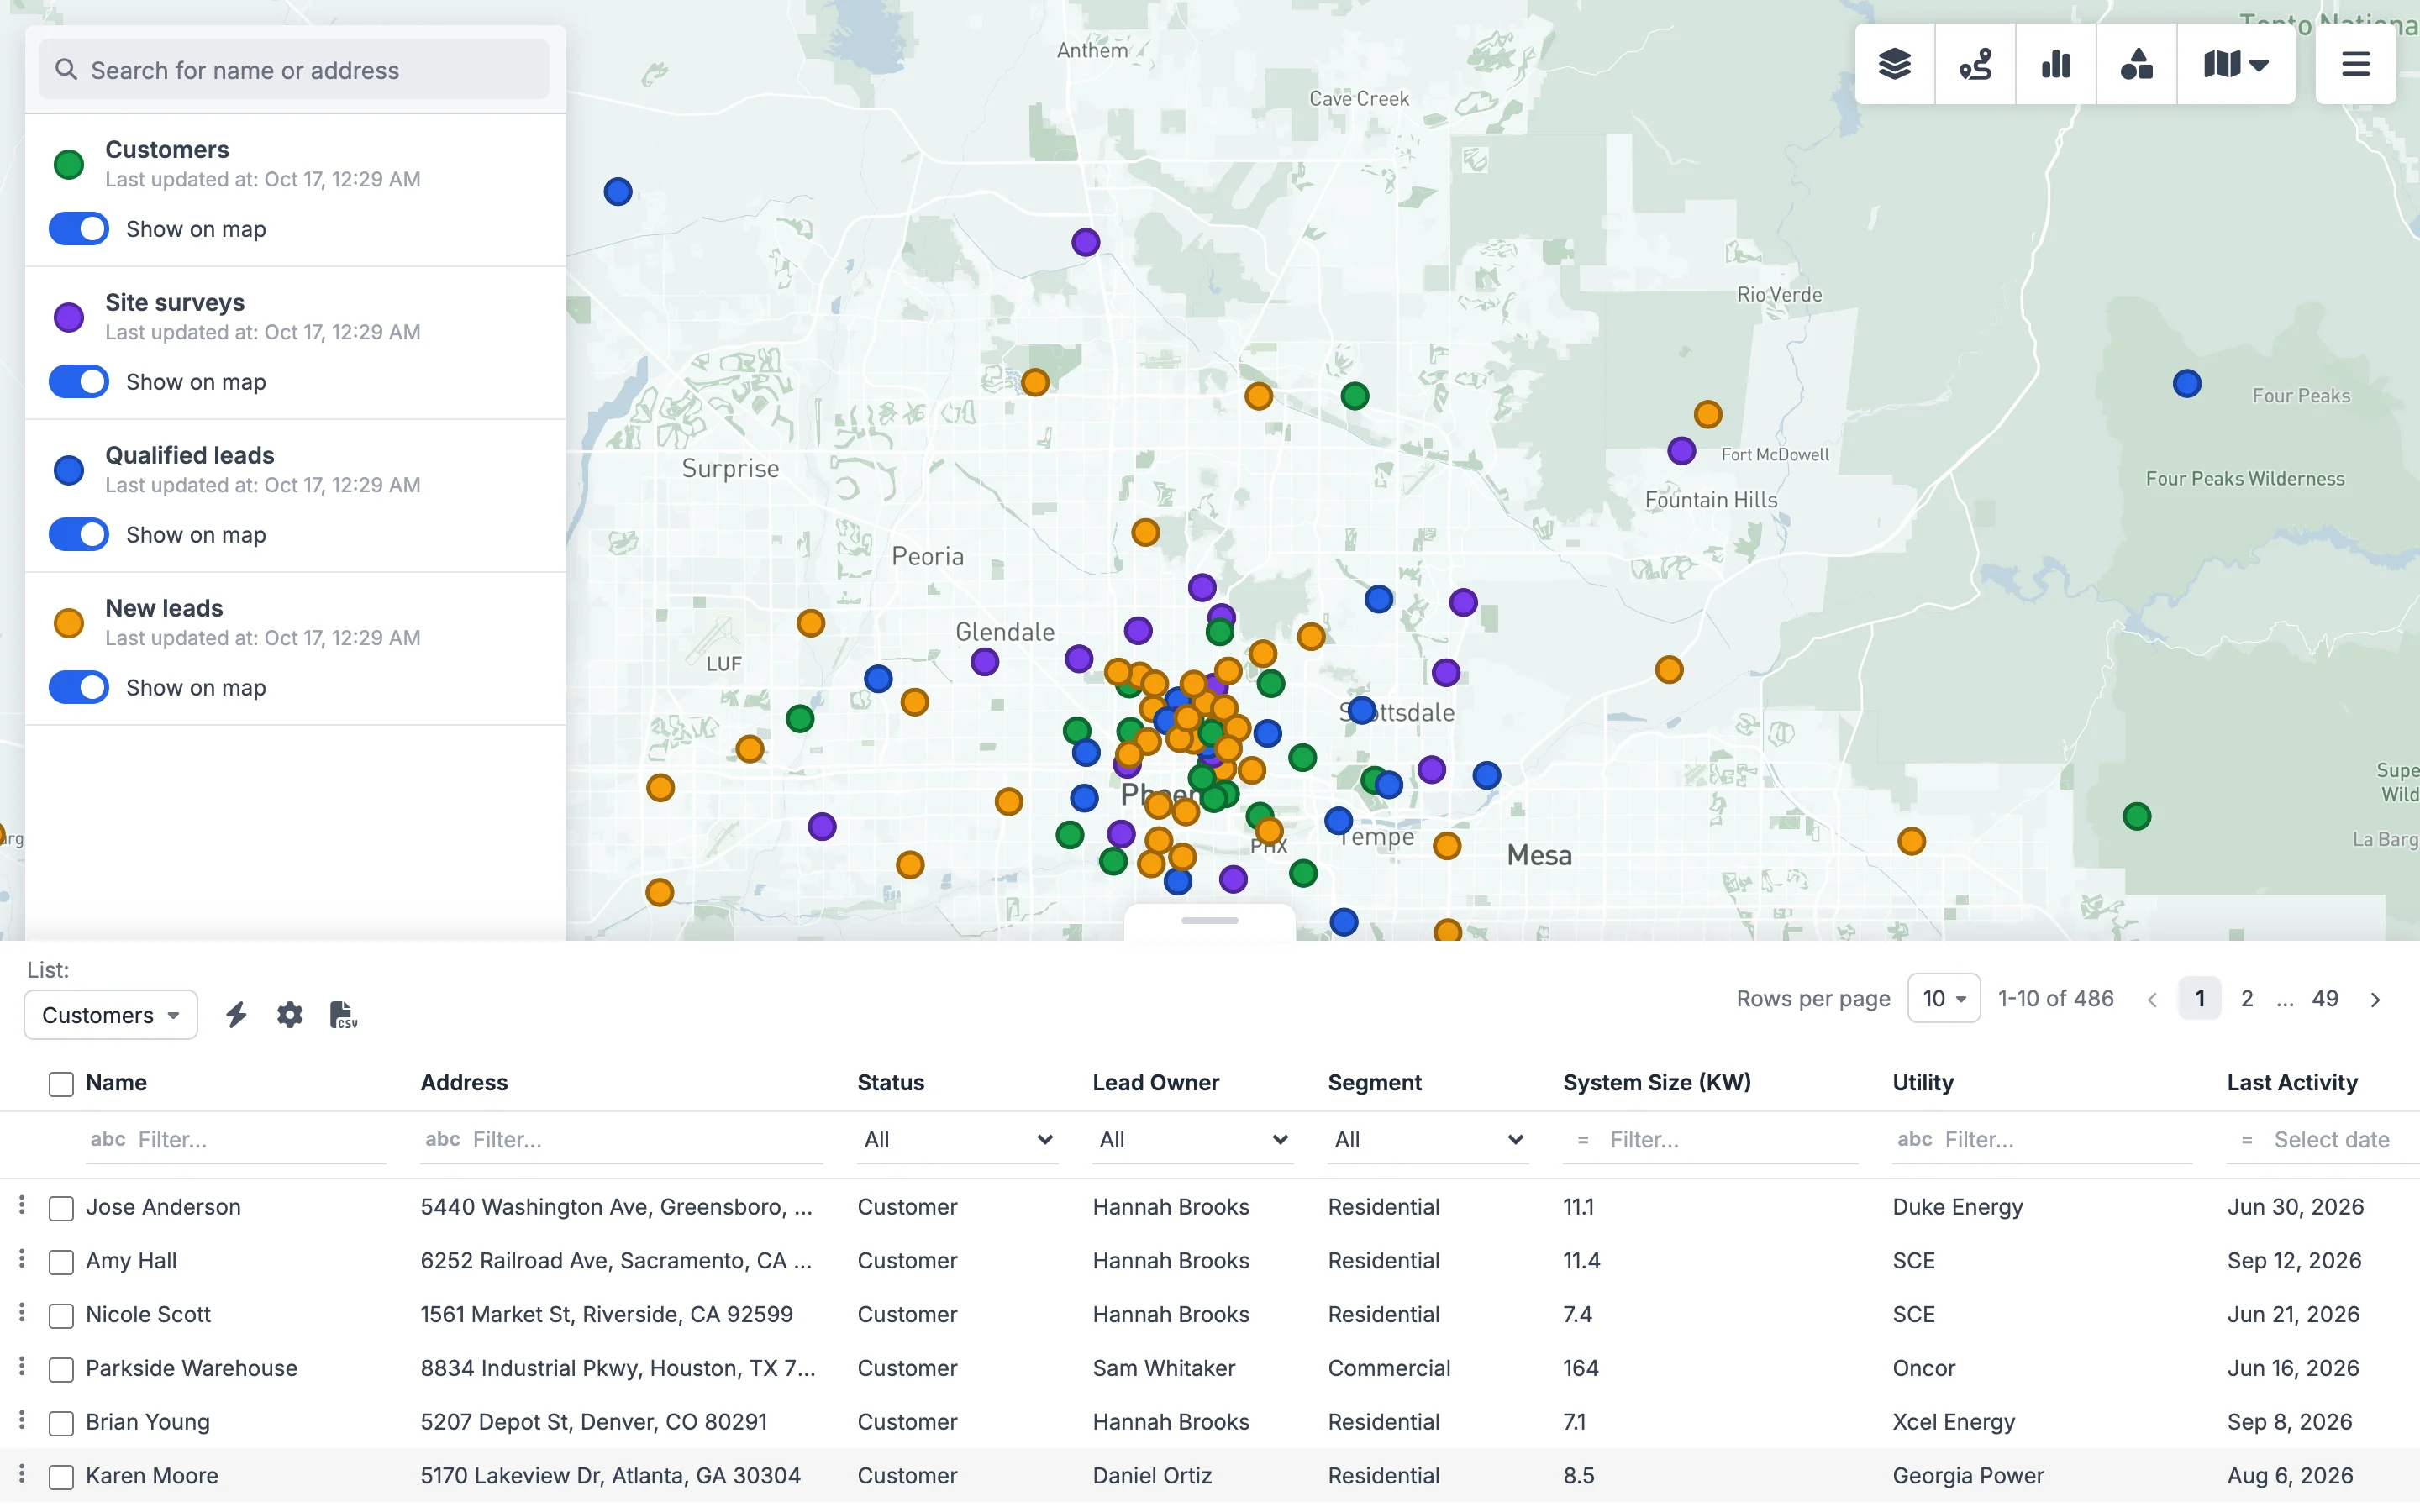Toggle Site surveys Show on map switch

pyautogui.click(x=79, y=382)
